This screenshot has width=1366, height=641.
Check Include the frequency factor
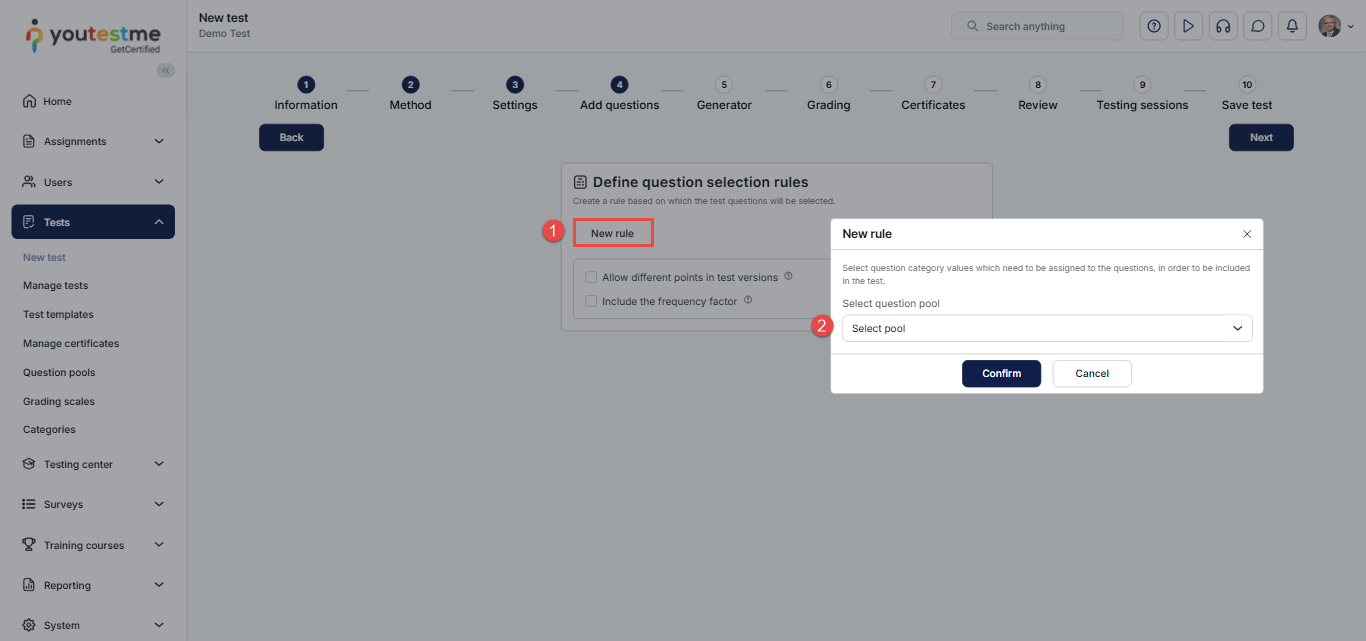coord(591,301)
